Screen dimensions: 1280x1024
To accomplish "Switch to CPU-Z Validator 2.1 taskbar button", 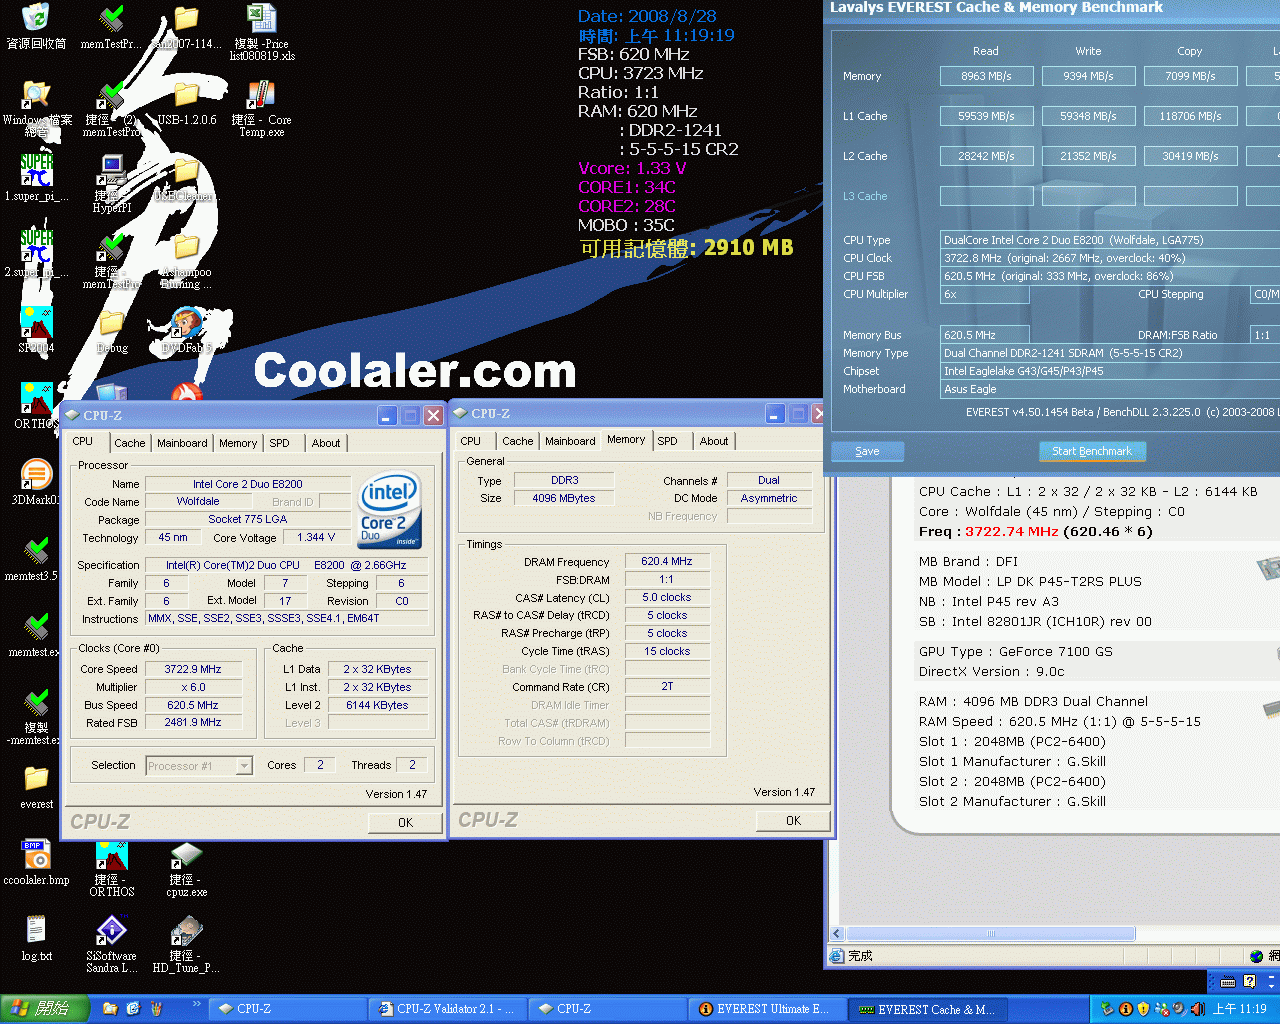I will [447, 1009].
